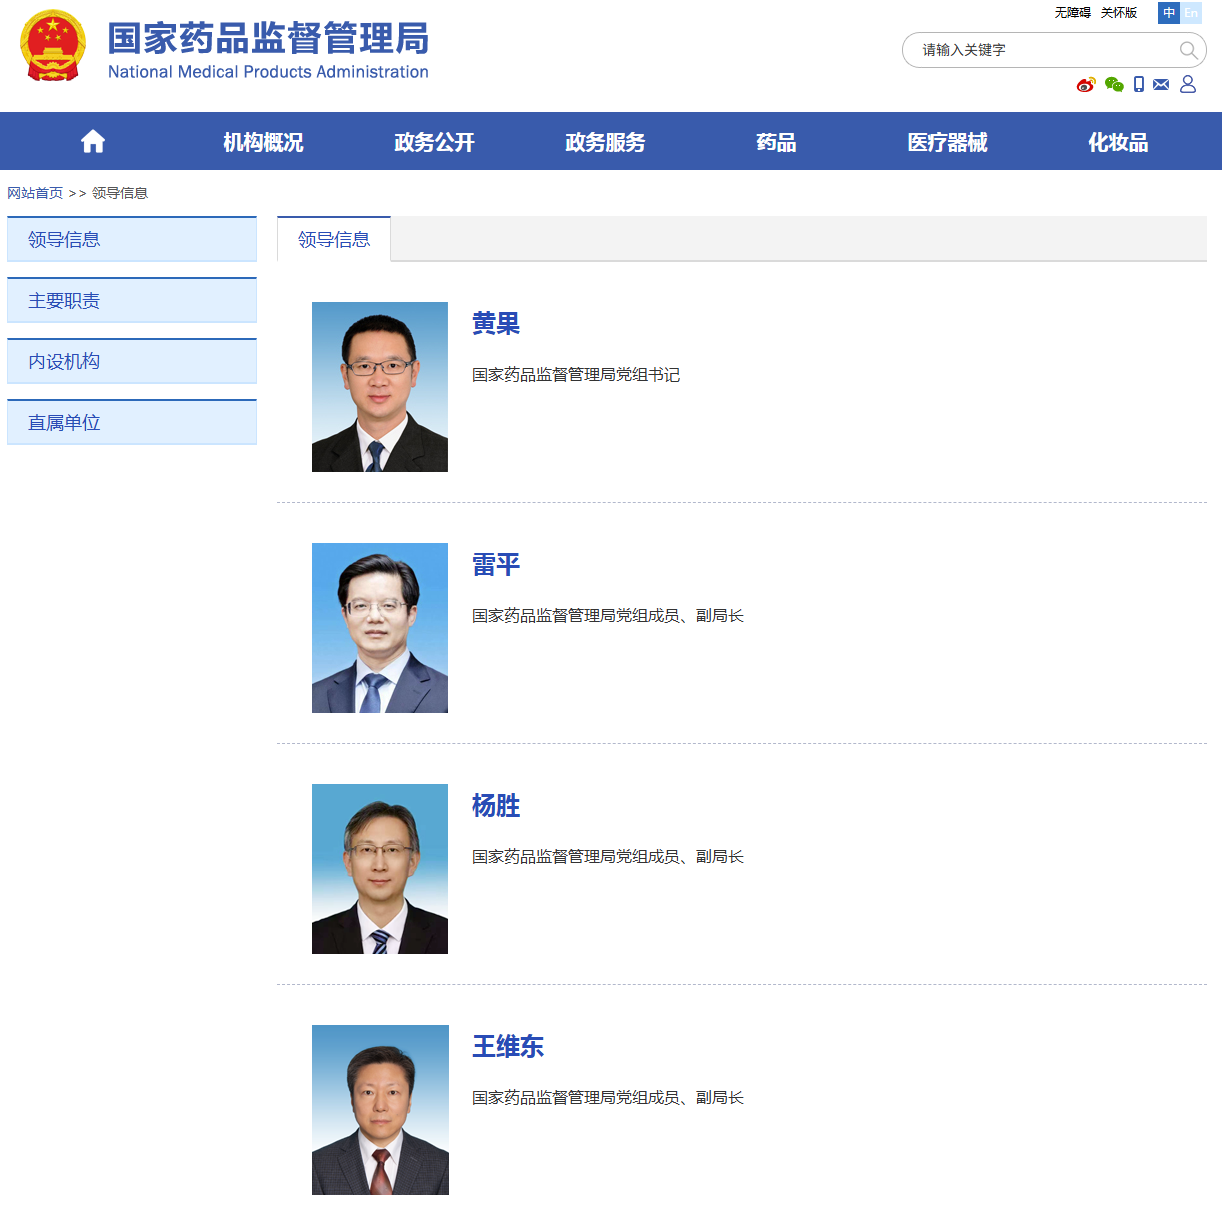Switch language to En
The height and width of the screenshot is (1212, 1222).
click(1192, 13)
